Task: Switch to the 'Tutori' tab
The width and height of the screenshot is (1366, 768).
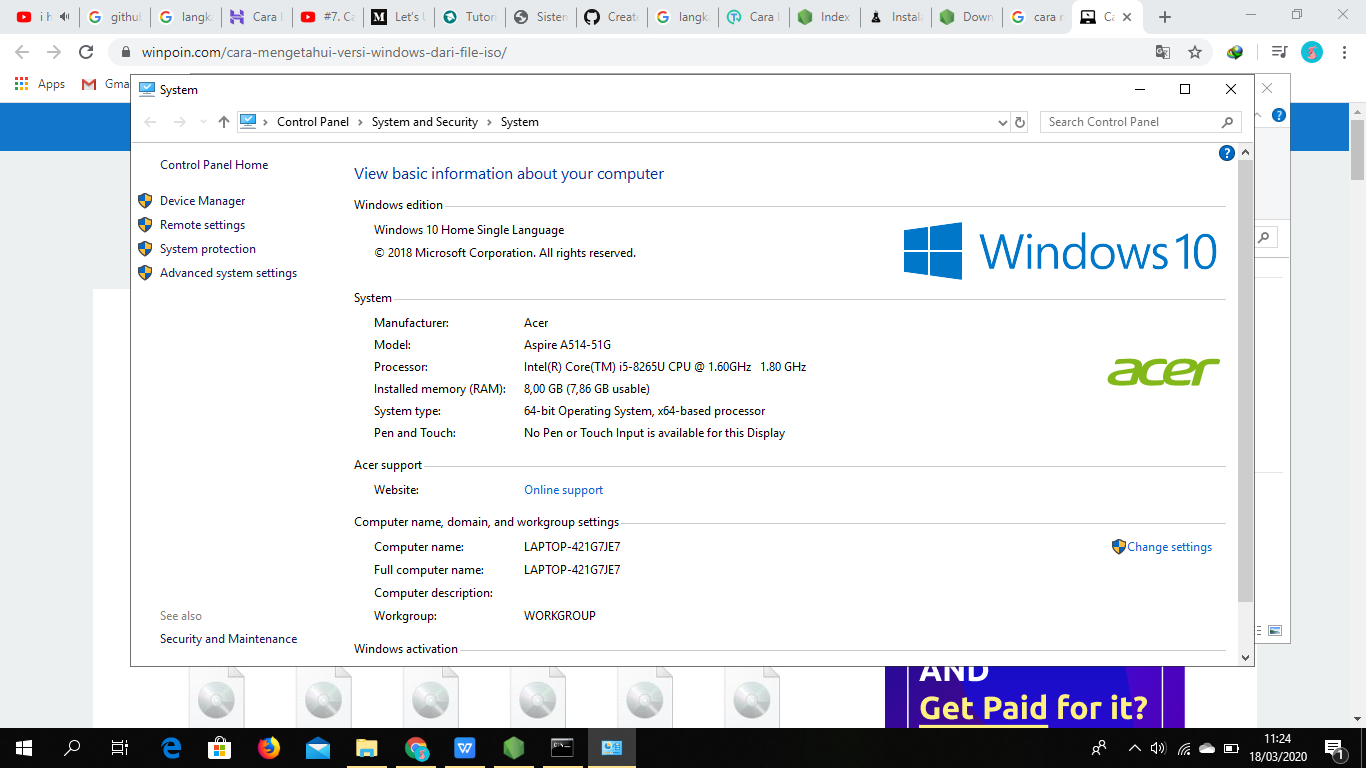Action: tap(470, 17)
